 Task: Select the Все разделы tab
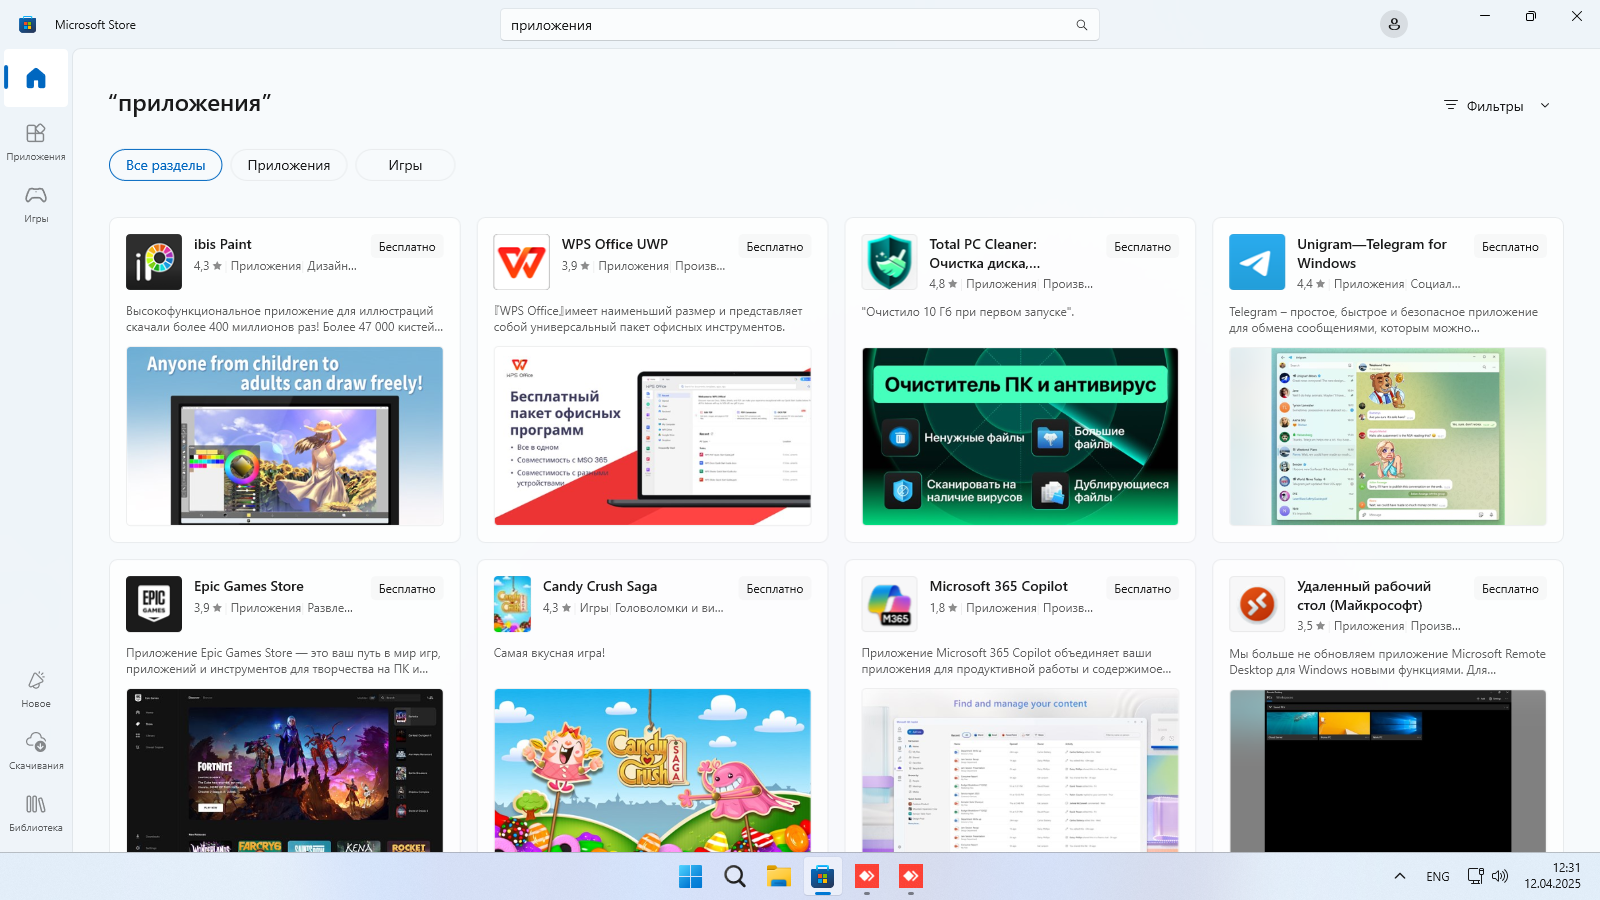click(166, 165)
